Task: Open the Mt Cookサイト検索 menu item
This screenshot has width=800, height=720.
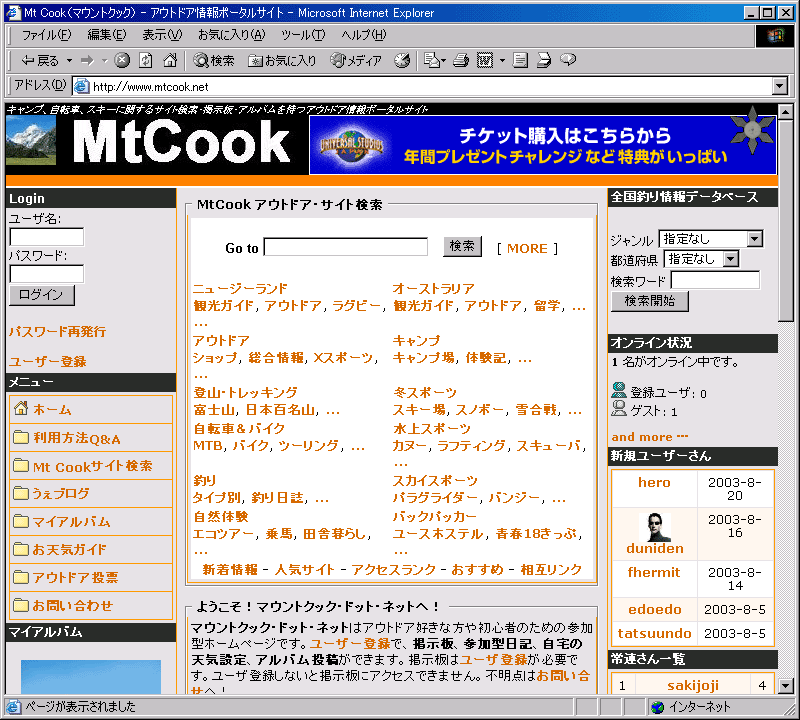Action: pos(92,466)
